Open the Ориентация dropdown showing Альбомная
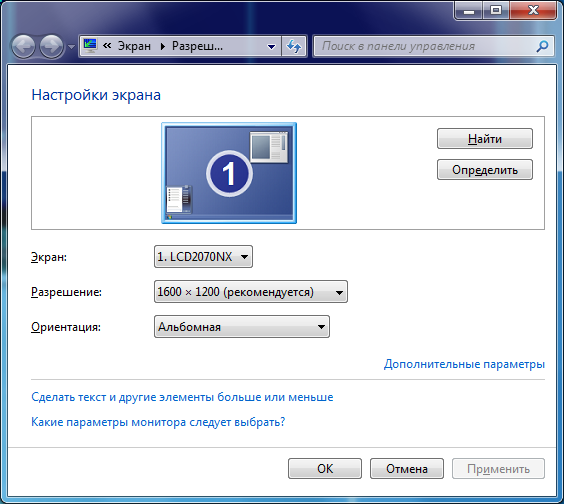 (242, 327)
